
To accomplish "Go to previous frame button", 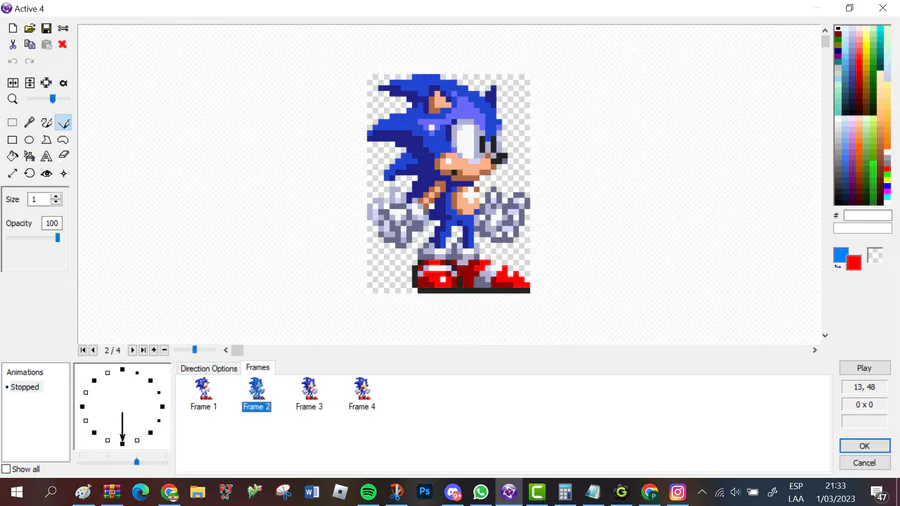I will (93, 350).
